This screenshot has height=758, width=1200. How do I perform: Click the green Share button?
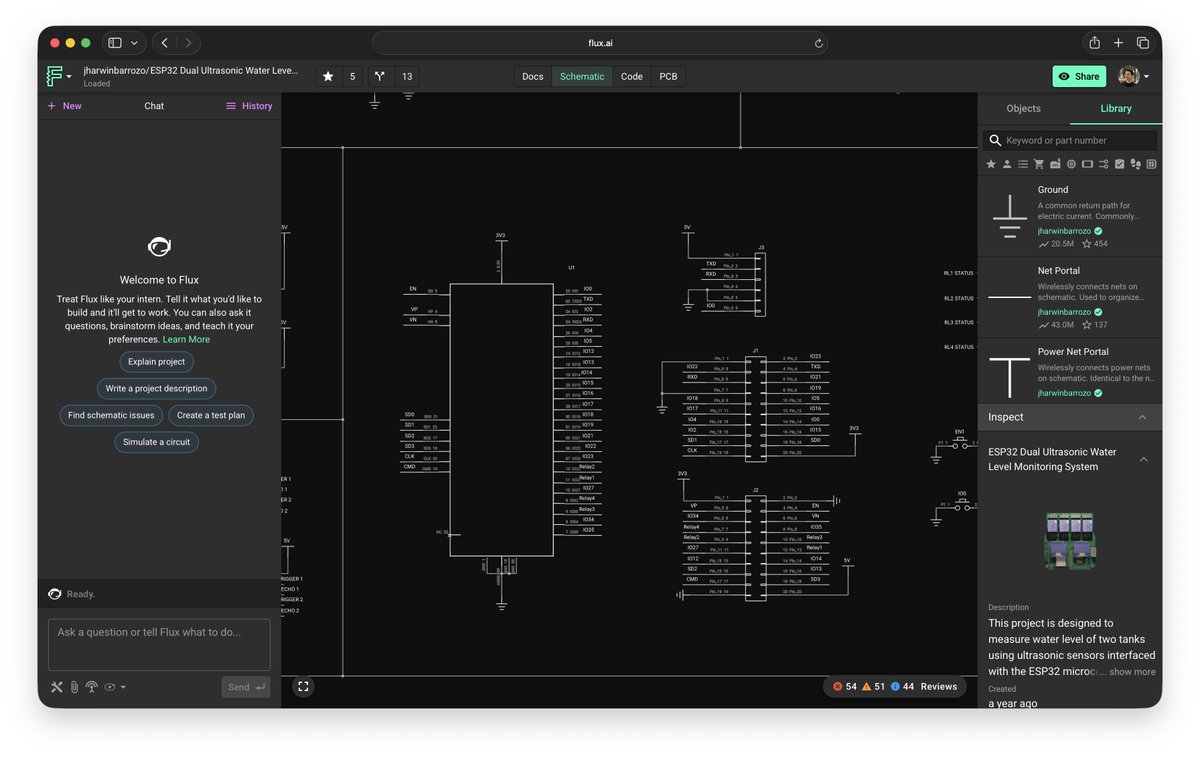1079,76
